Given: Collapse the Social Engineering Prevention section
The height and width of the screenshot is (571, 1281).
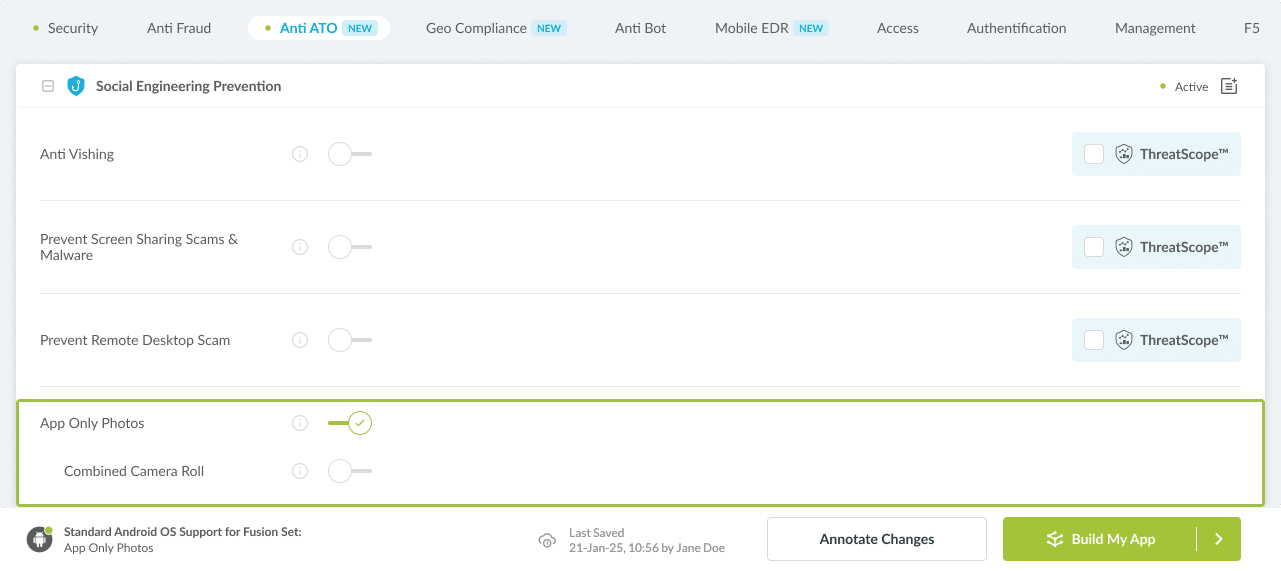Looking at the screenshot, I should coord(48,86).
